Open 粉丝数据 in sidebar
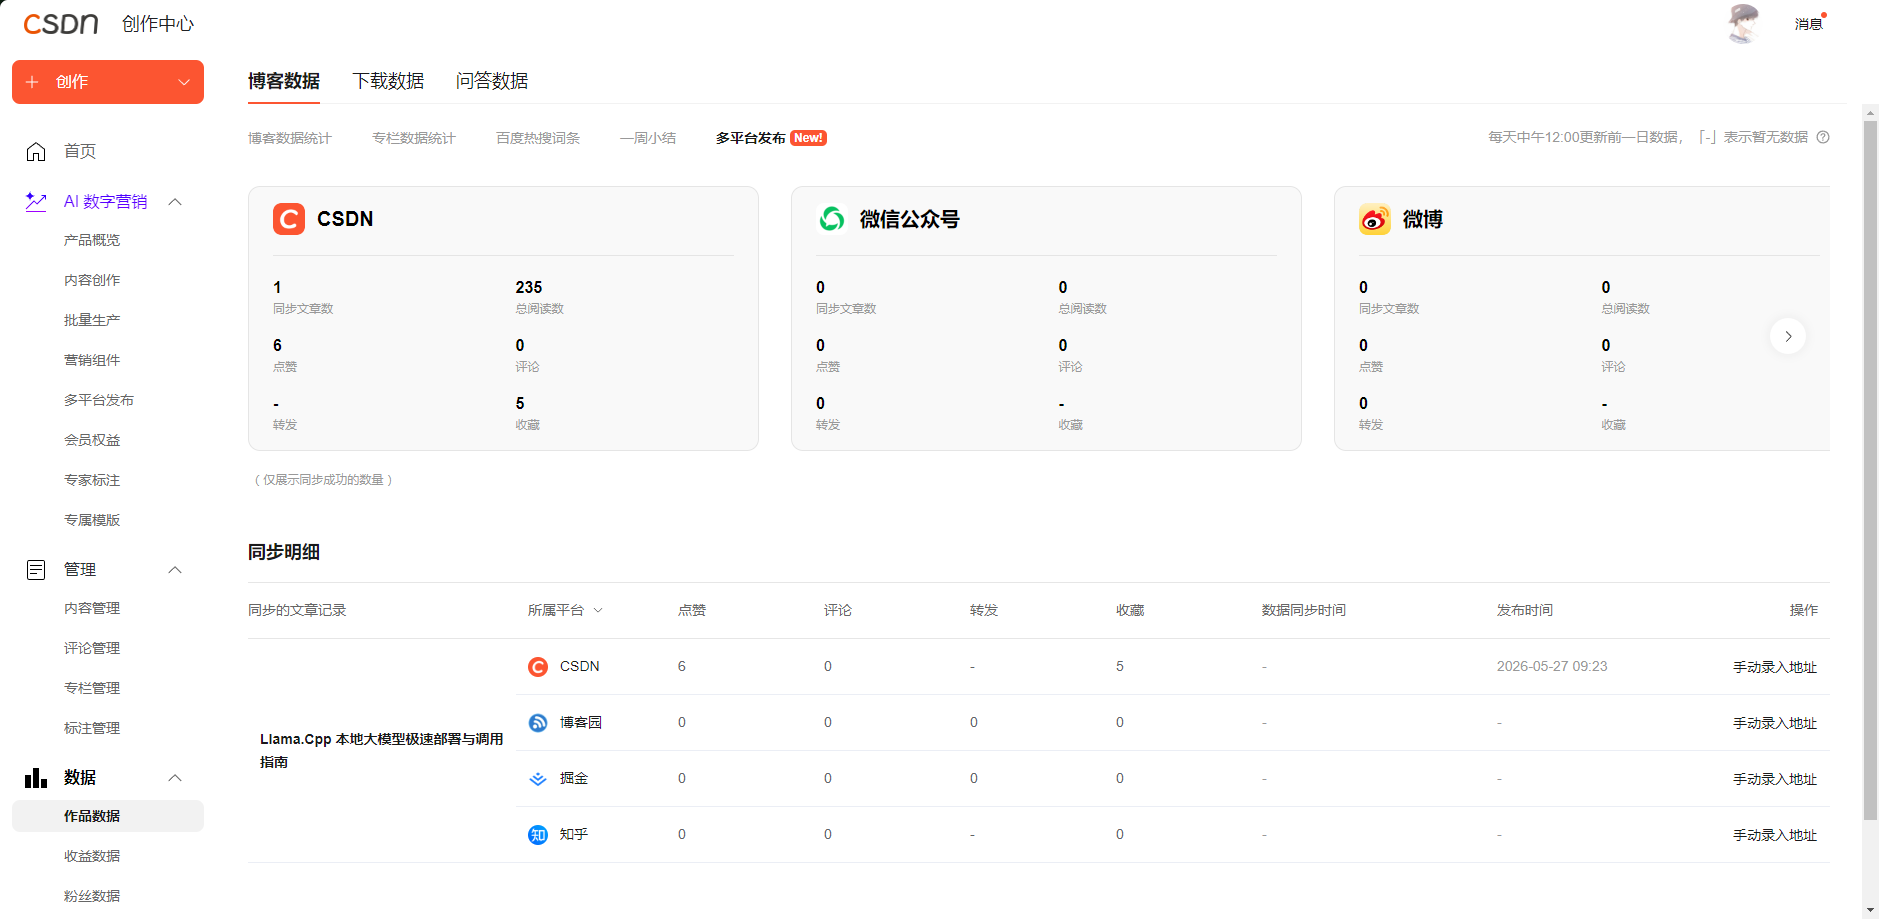1879x919 pixels. [92, 896]
